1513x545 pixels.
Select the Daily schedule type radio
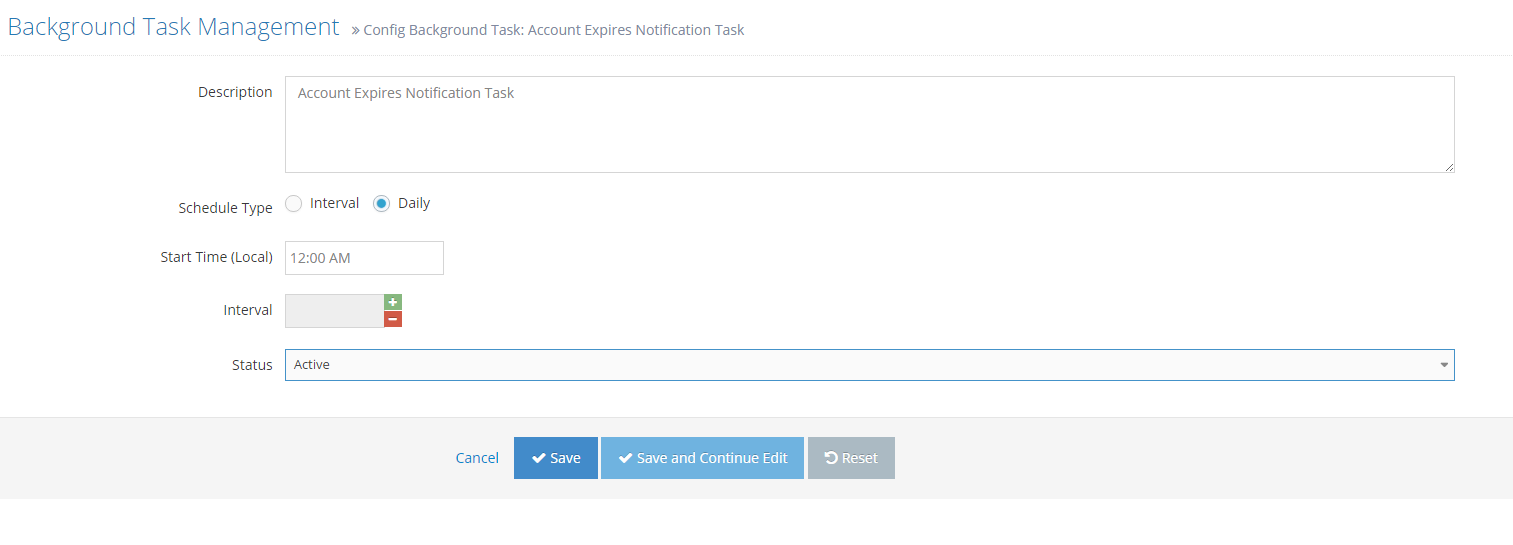coord(381,203)
